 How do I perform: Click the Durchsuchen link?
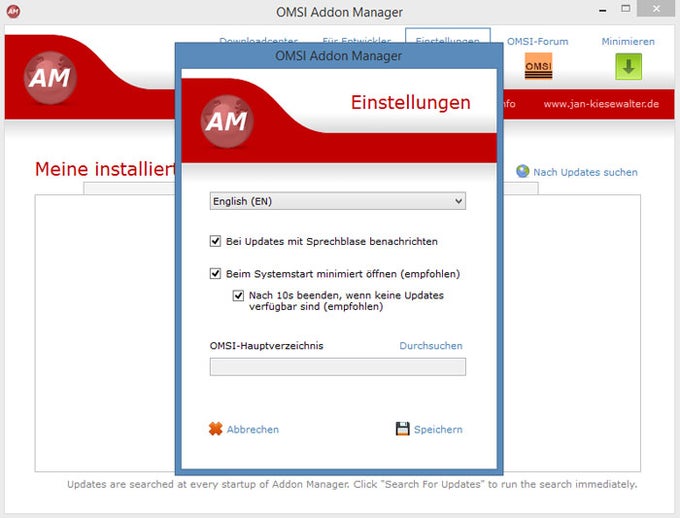pyautogui.click(x=431, y=346)
